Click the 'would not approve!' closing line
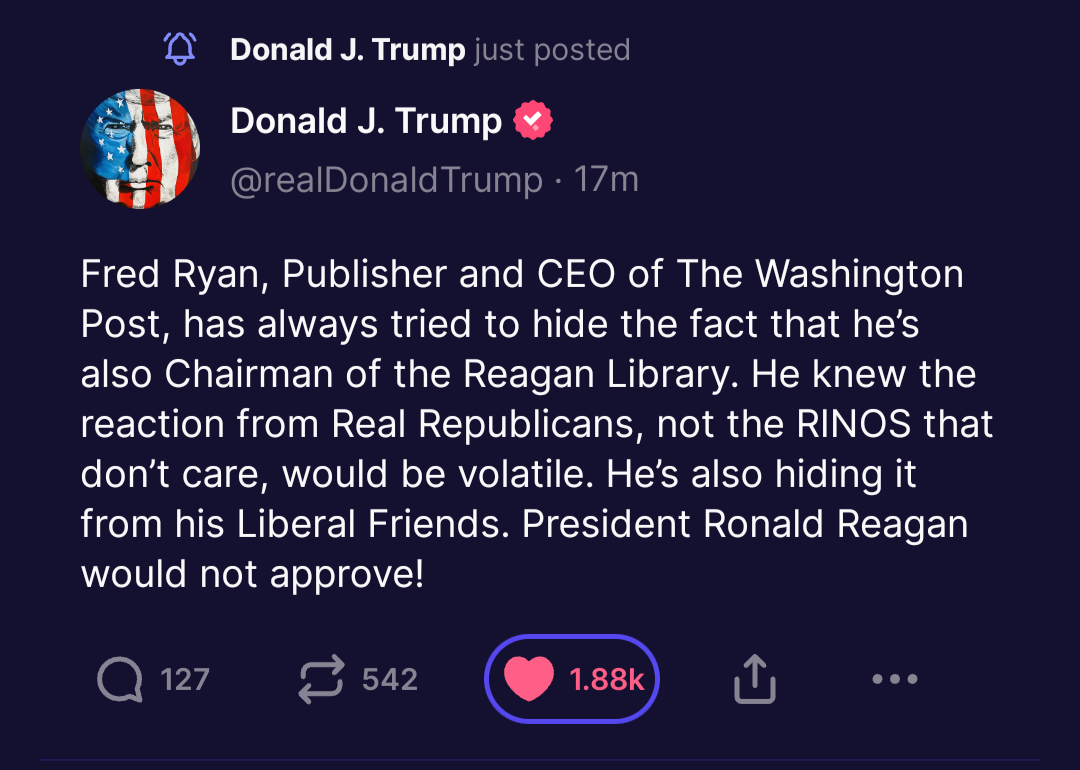The image size is (1080, 770). pos(252,574)
